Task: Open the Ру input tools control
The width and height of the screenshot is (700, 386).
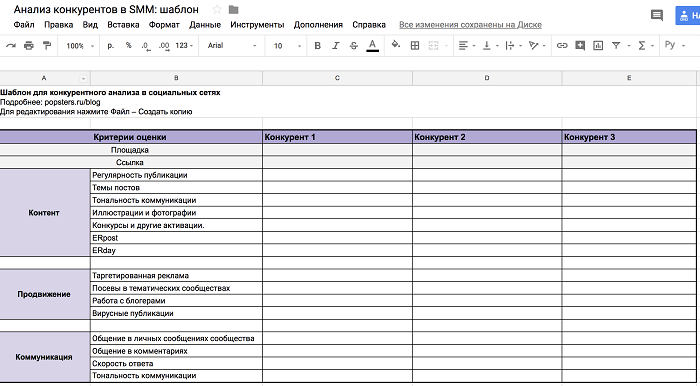Action: tap(674, 46)
